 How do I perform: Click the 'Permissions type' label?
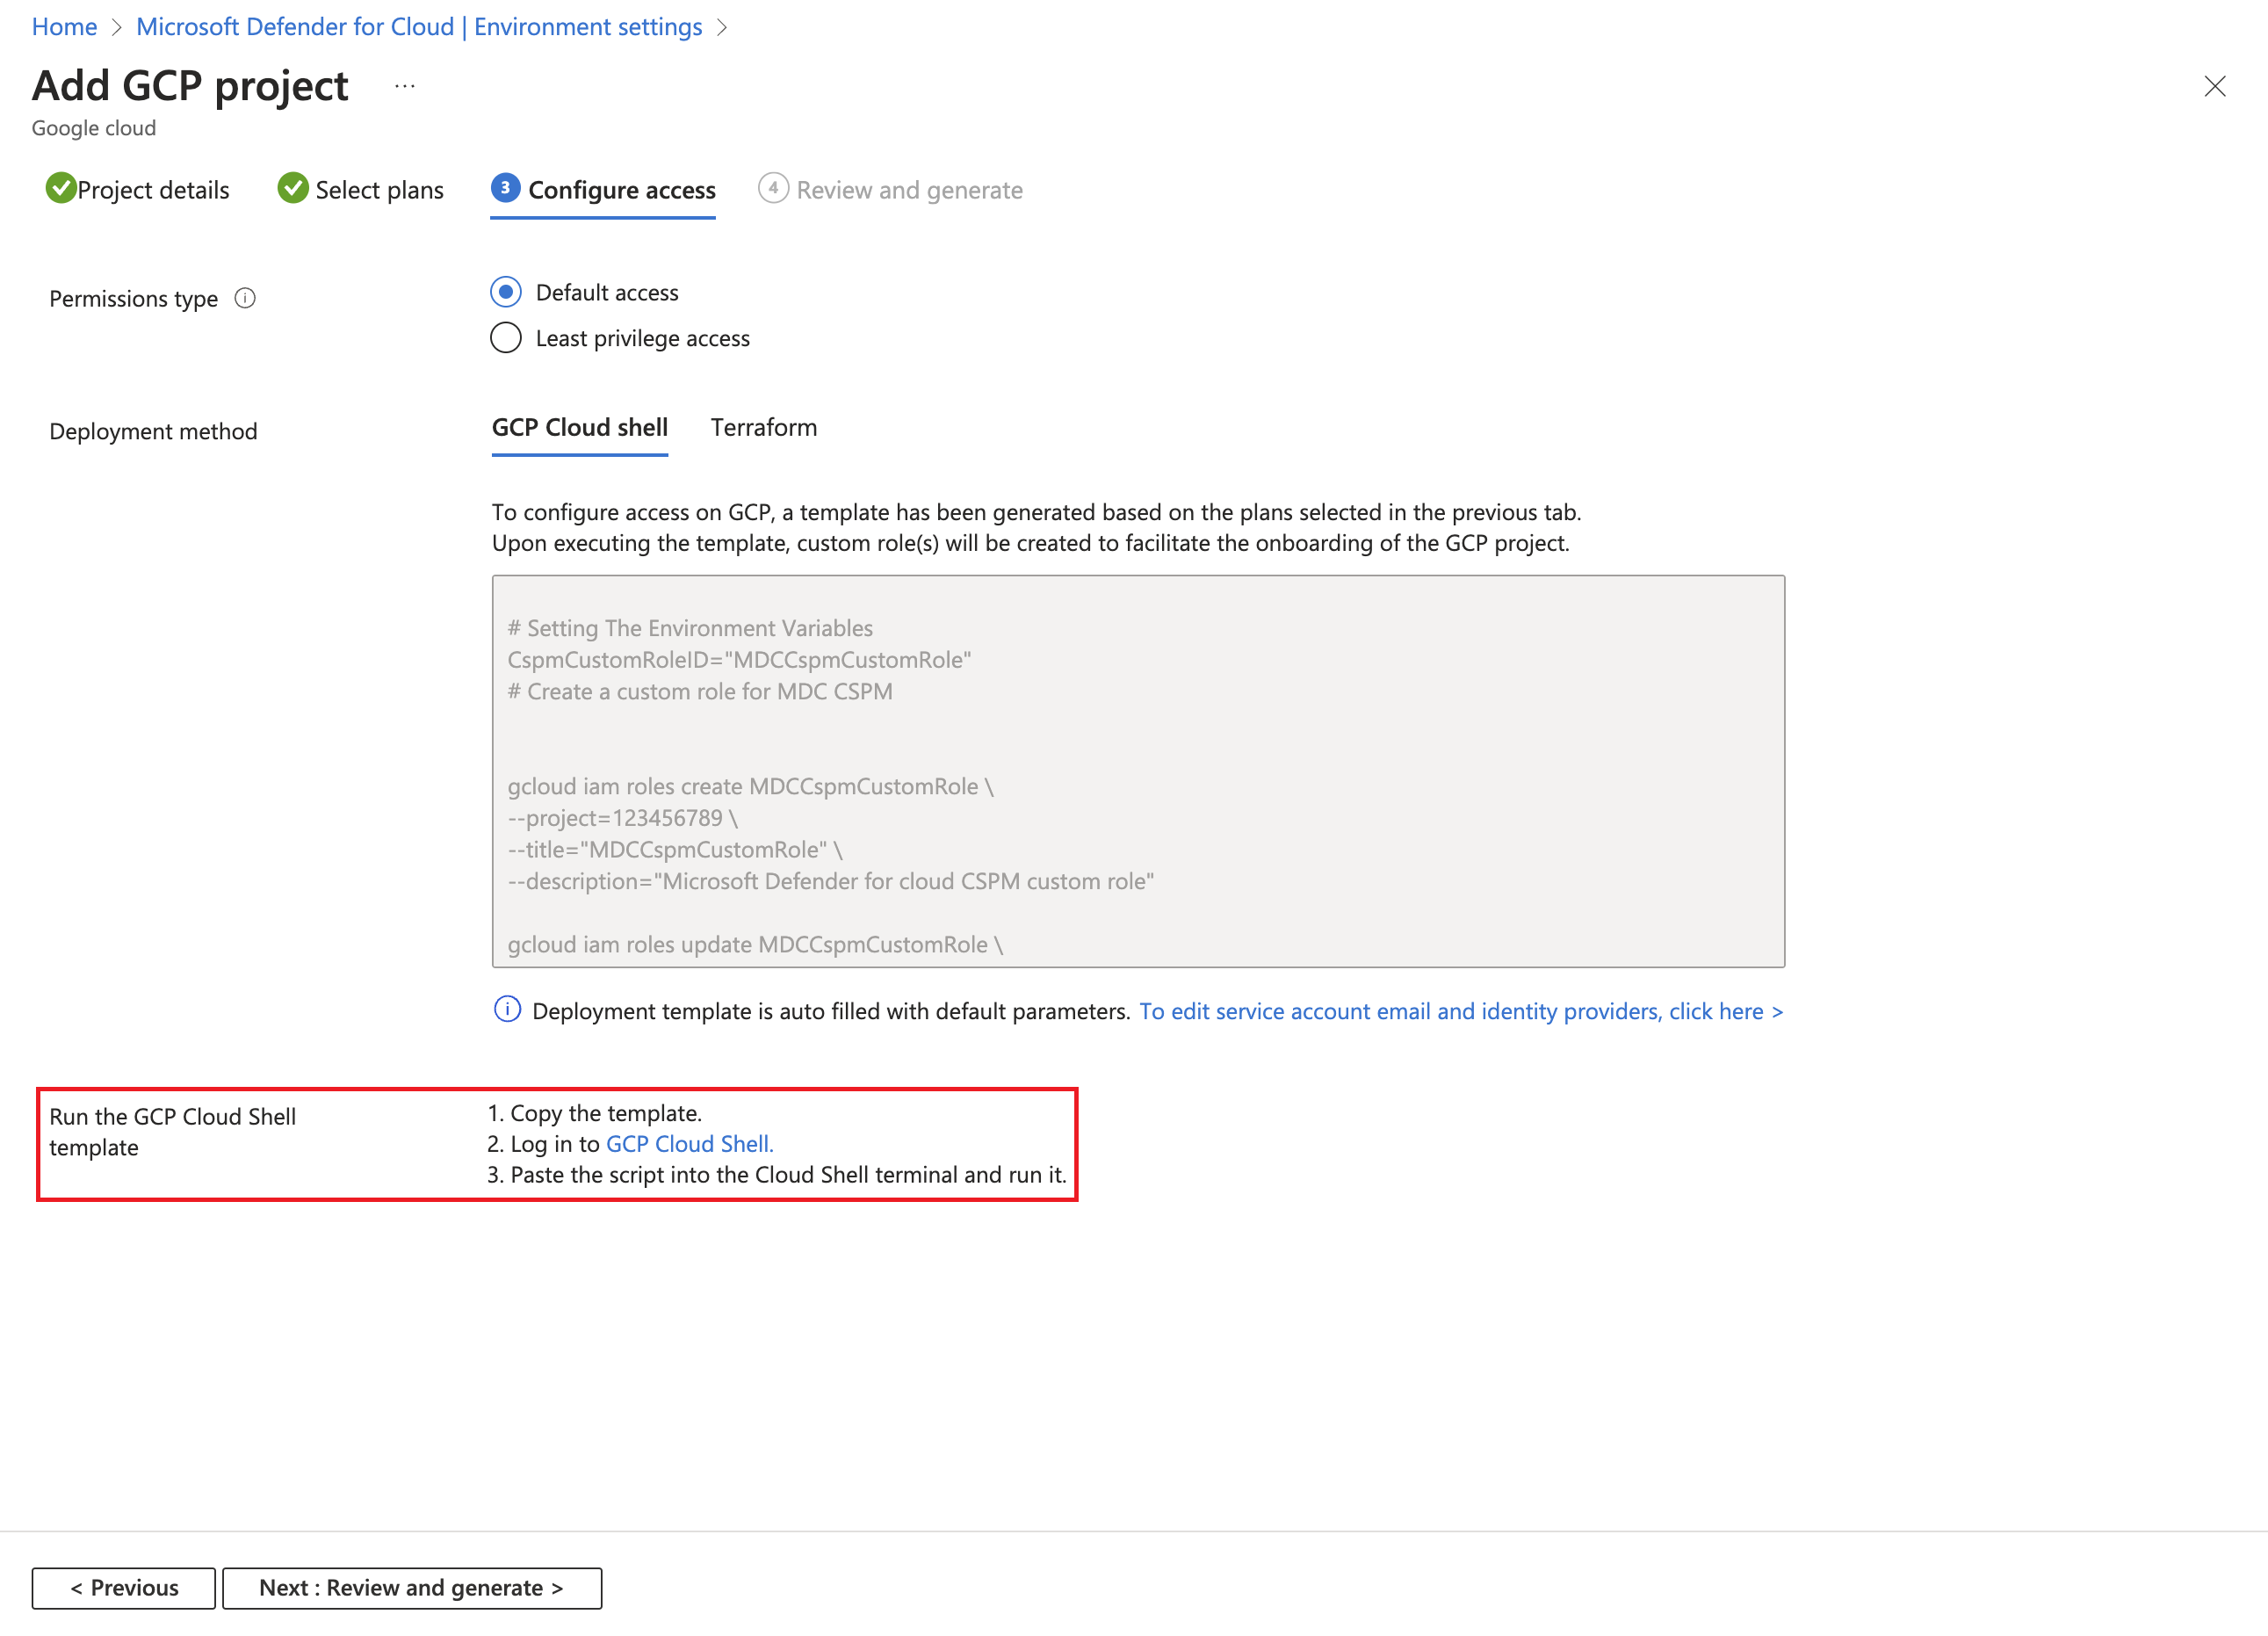(x=133, y=298)
